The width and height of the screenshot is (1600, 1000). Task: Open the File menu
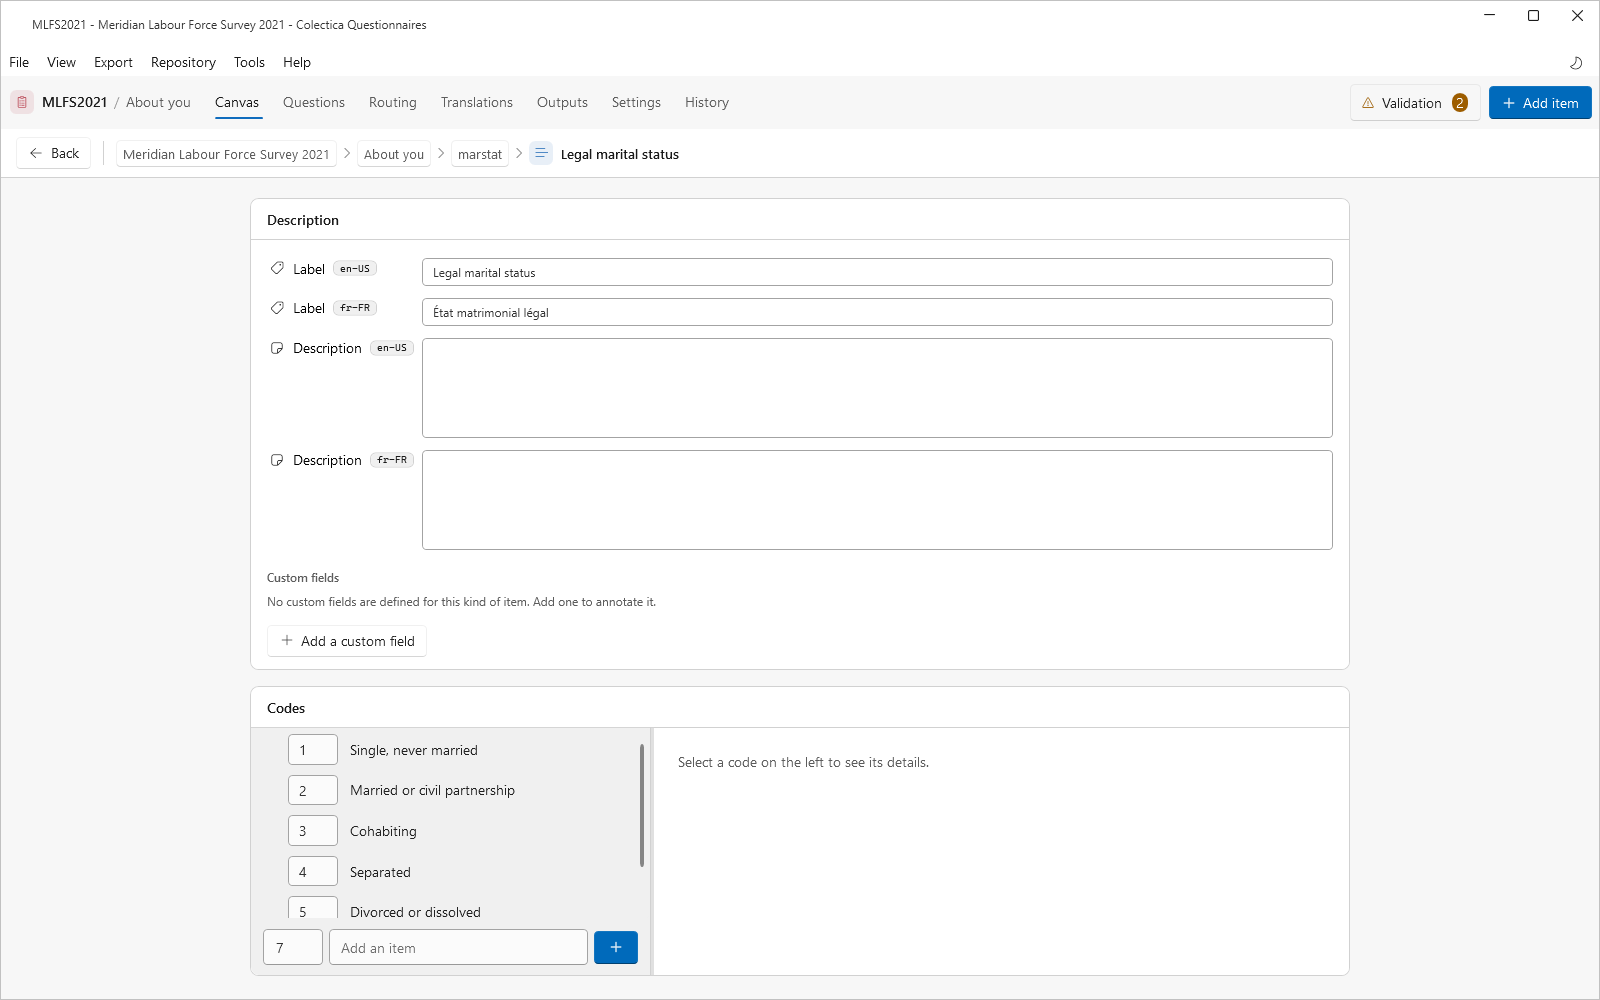point(19,62)
